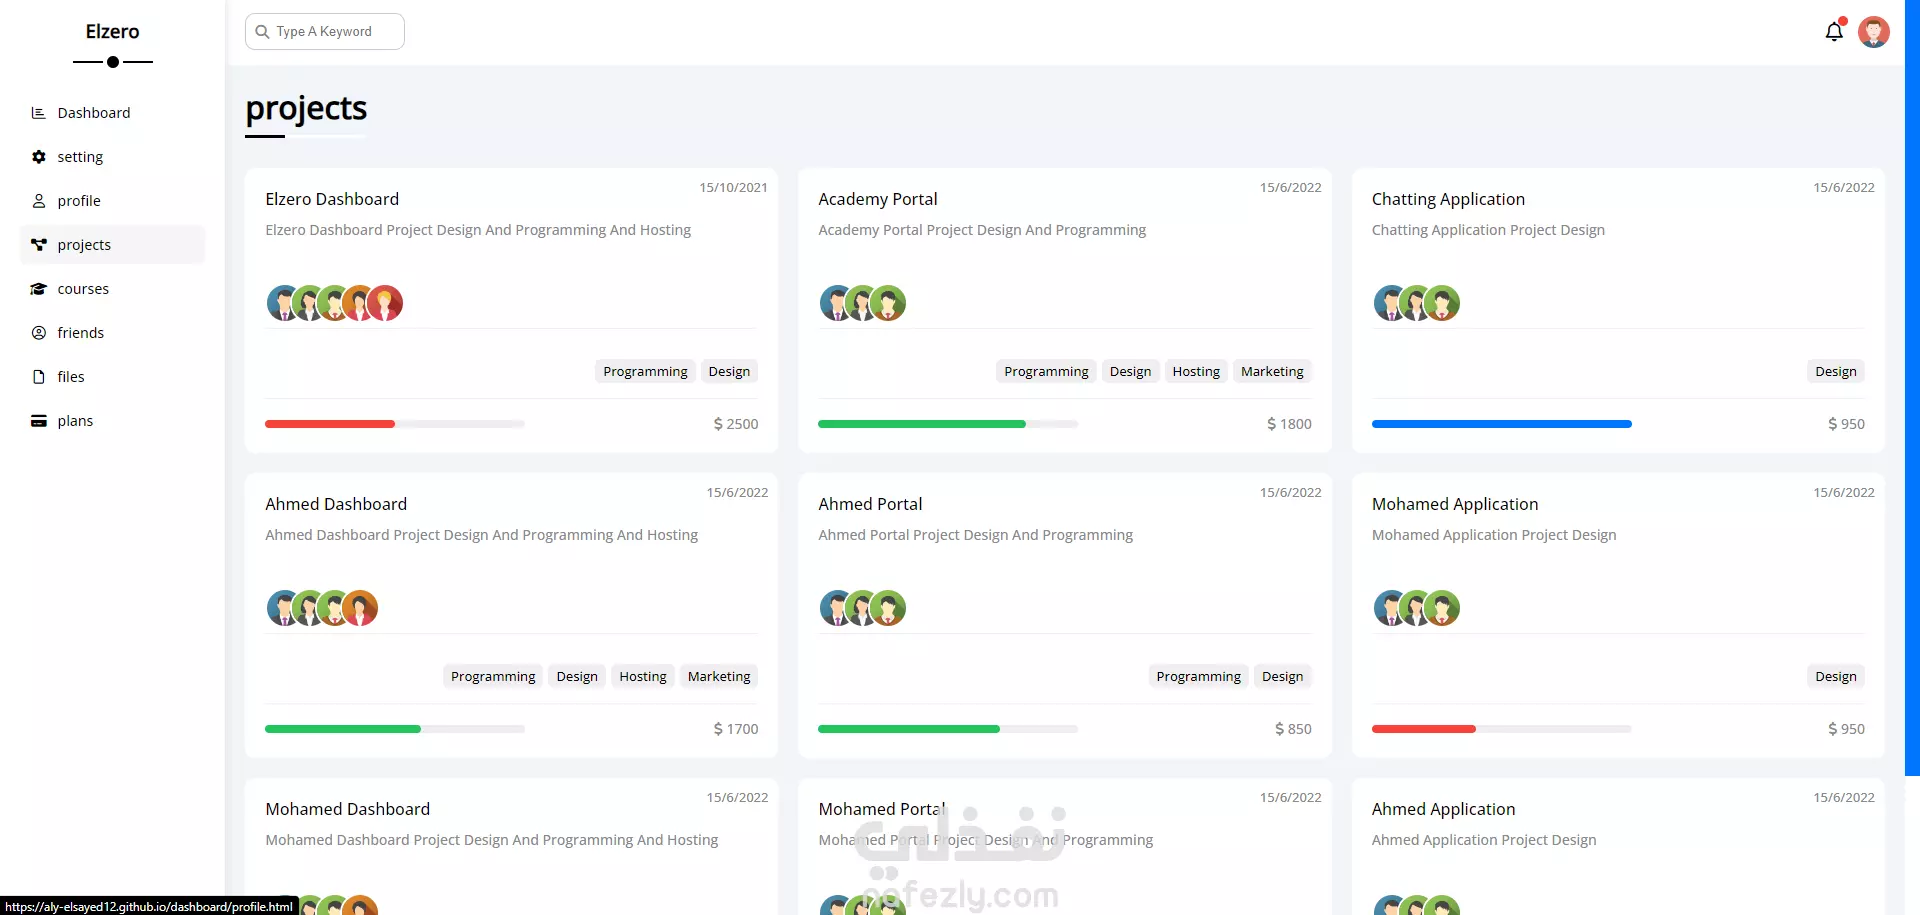
Task: Click Design tag in Chatting Application card
Action: [x=1836, y=372]
